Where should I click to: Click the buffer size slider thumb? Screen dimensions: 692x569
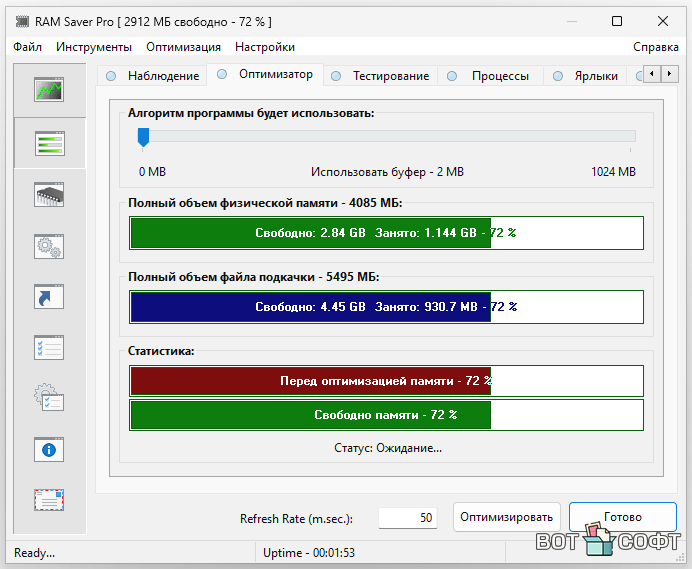[x=143, y=137]
